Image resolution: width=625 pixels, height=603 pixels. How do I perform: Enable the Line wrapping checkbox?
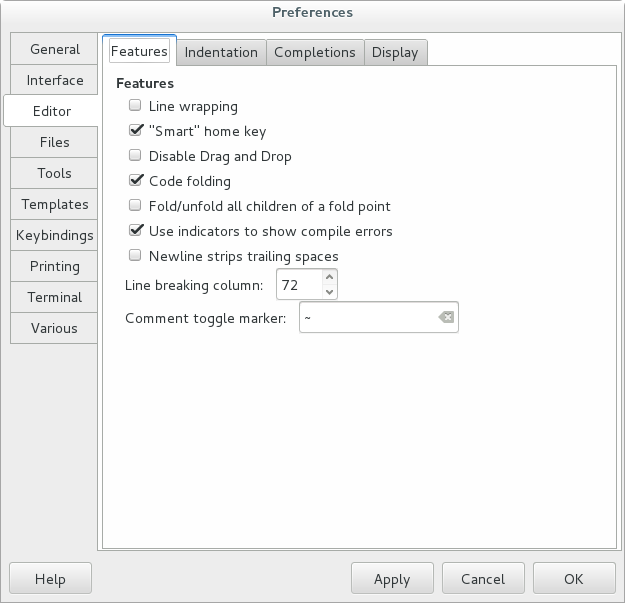tap(136, 105)
